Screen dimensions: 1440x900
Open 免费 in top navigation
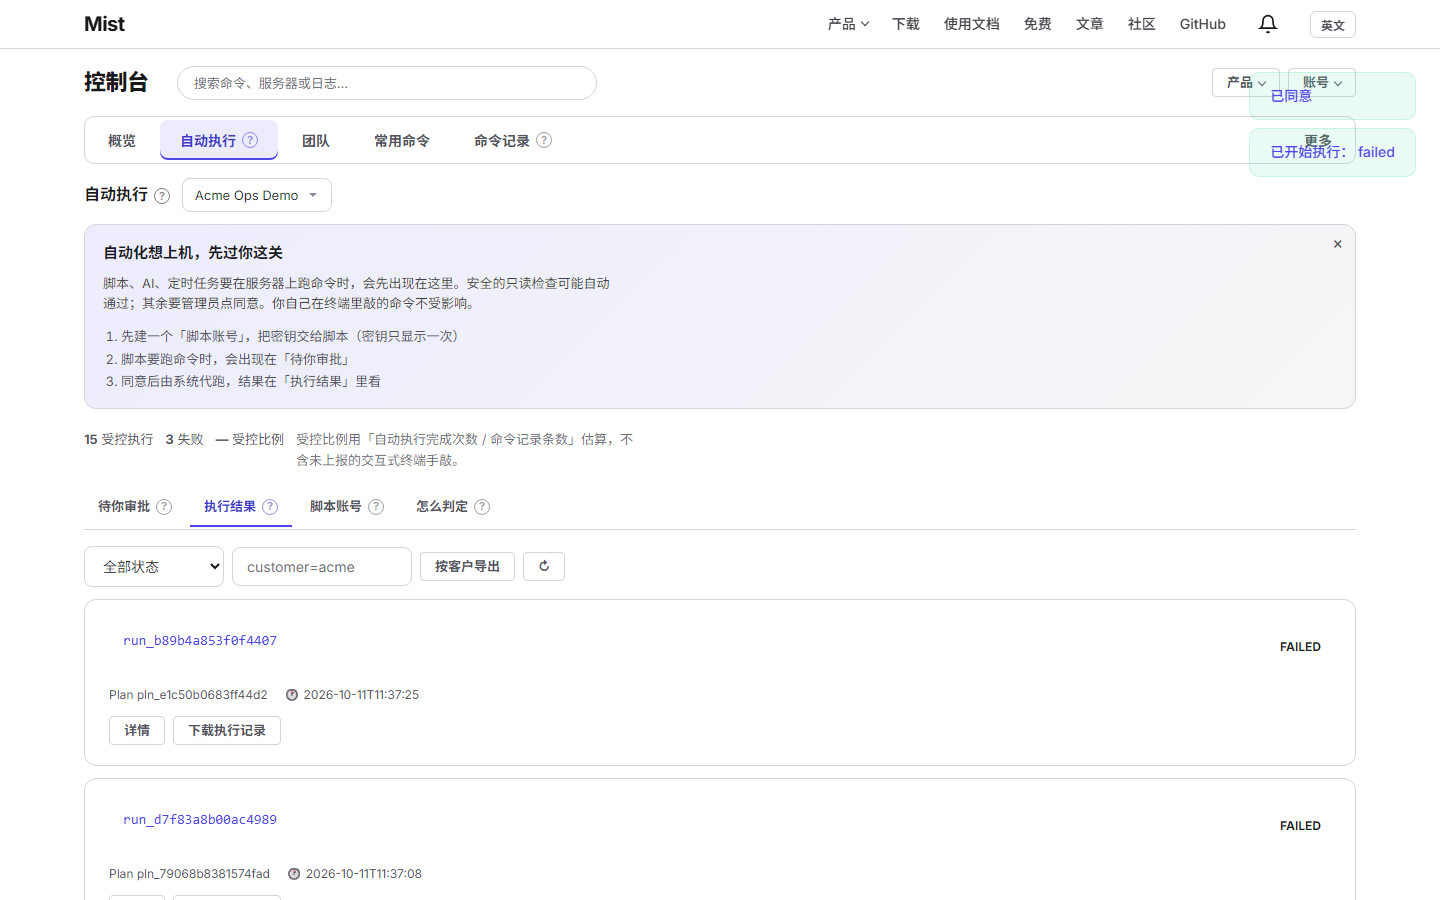(1038, 24)
